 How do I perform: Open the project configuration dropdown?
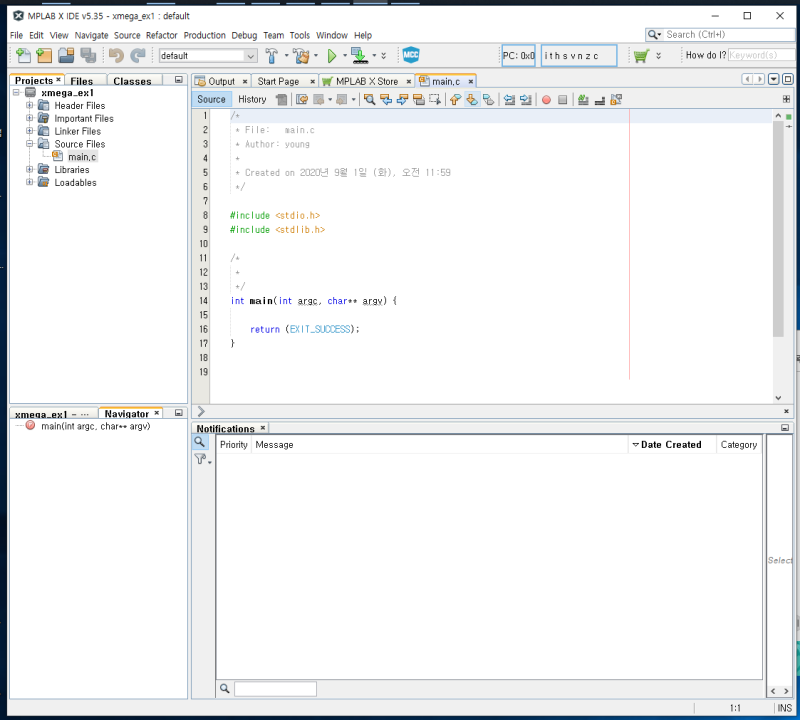[249, 56]
